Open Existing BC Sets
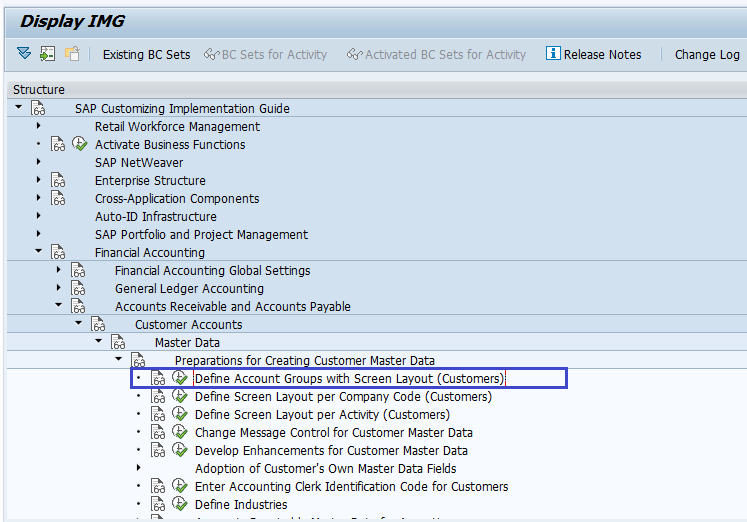Image resolution: width=747 pixels, height=522 pixels. tap(146, 55)
